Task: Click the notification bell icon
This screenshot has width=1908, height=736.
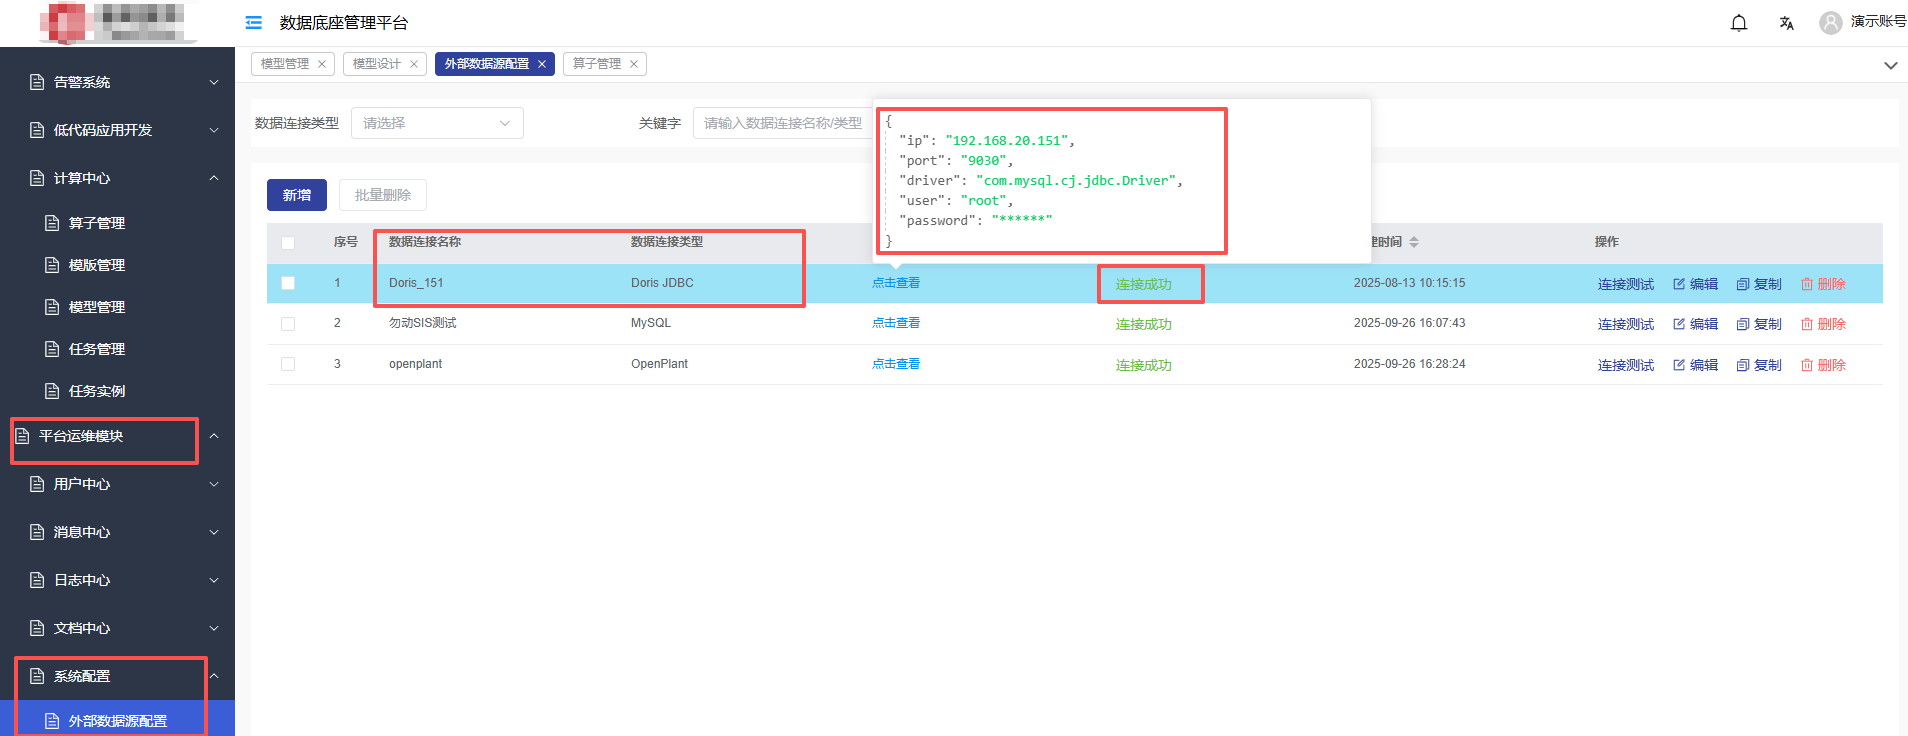Action: click(x=1739, y=23)
